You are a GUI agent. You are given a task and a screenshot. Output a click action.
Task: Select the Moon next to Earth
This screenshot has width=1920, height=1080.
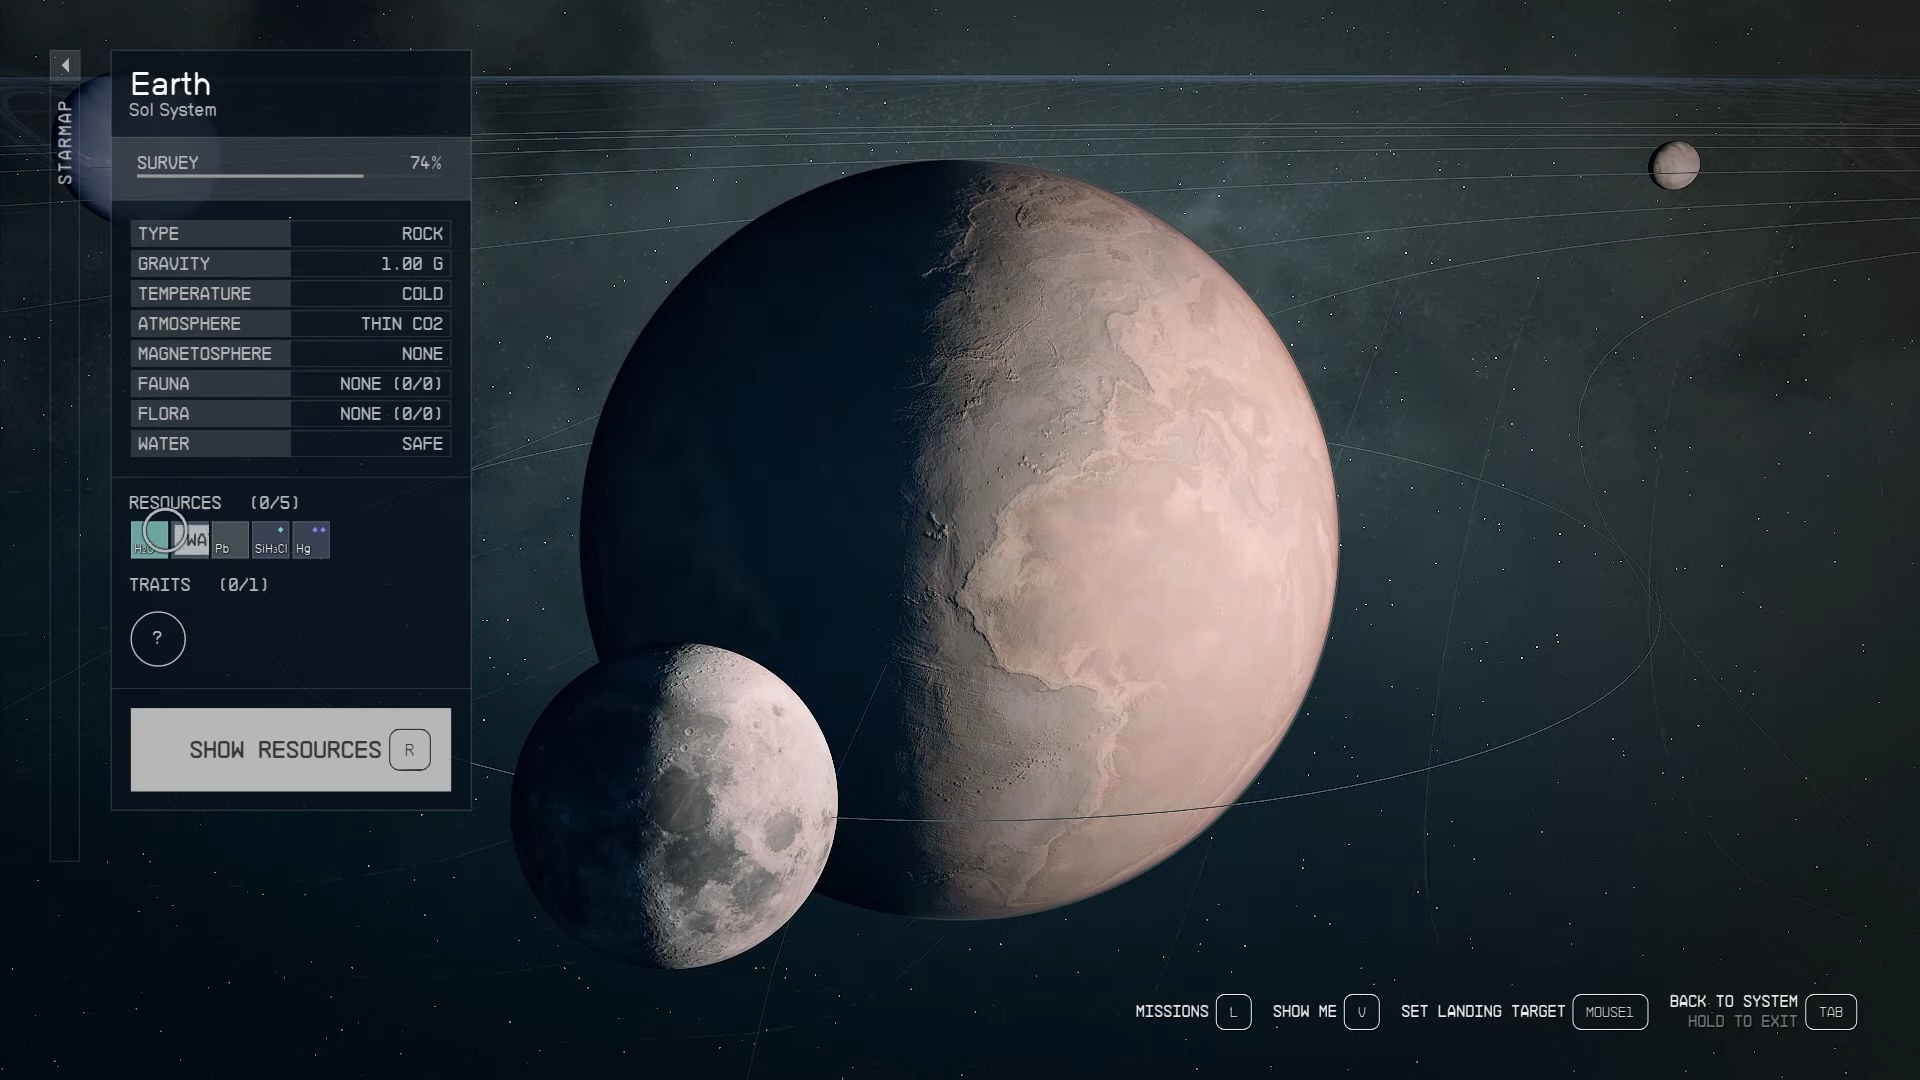674,806
